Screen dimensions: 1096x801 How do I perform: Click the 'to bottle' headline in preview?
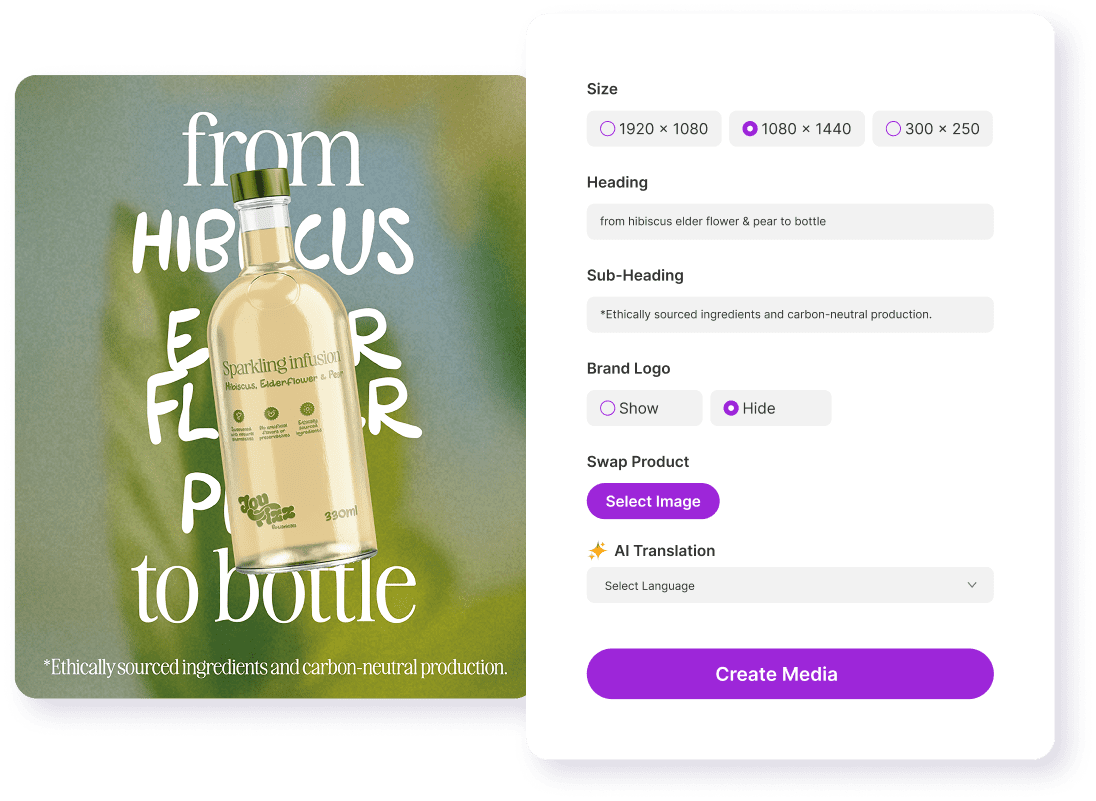point(273,587)
